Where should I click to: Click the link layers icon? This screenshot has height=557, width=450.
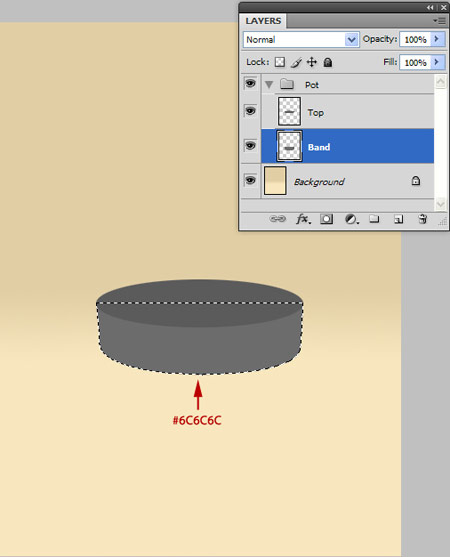[277, 219]
